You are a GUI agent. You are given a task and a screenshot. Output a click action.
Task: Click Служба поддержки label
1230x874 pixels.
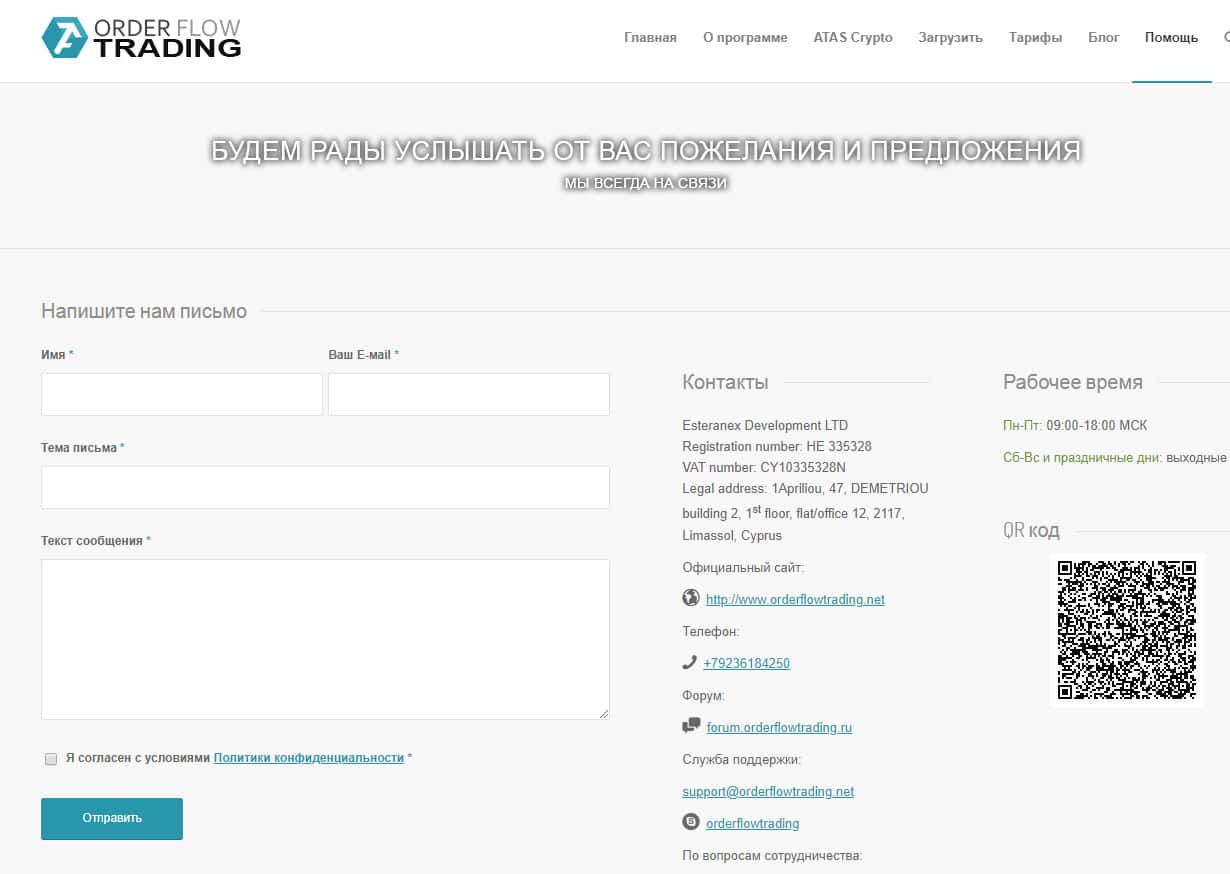742,759
